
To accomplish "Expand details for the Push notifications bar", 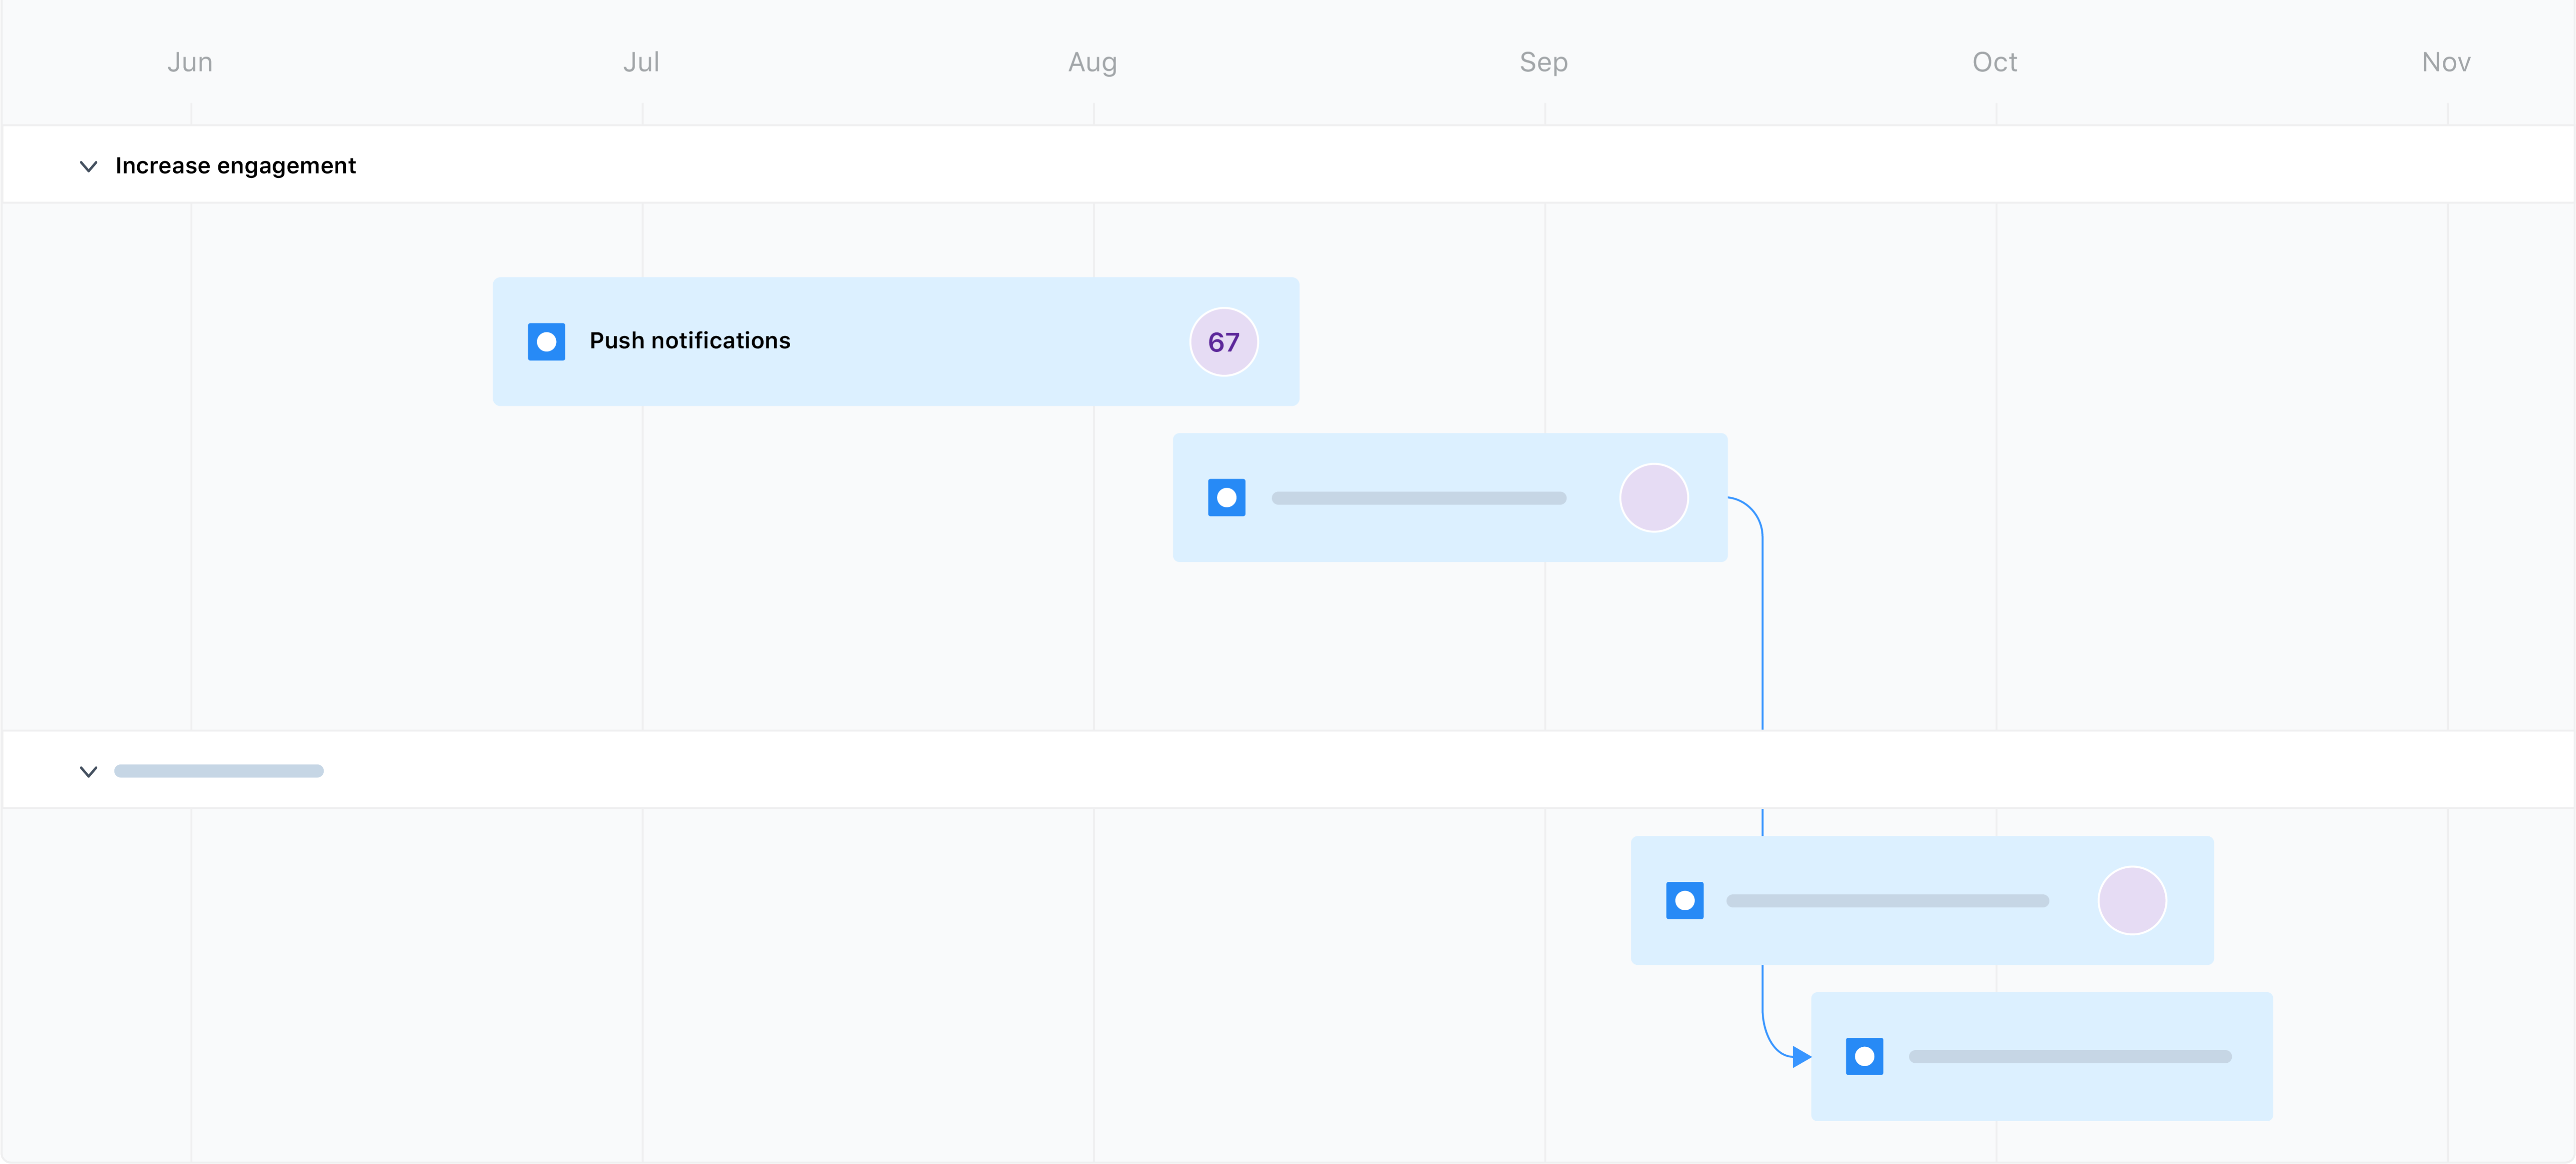I will 895,341.
